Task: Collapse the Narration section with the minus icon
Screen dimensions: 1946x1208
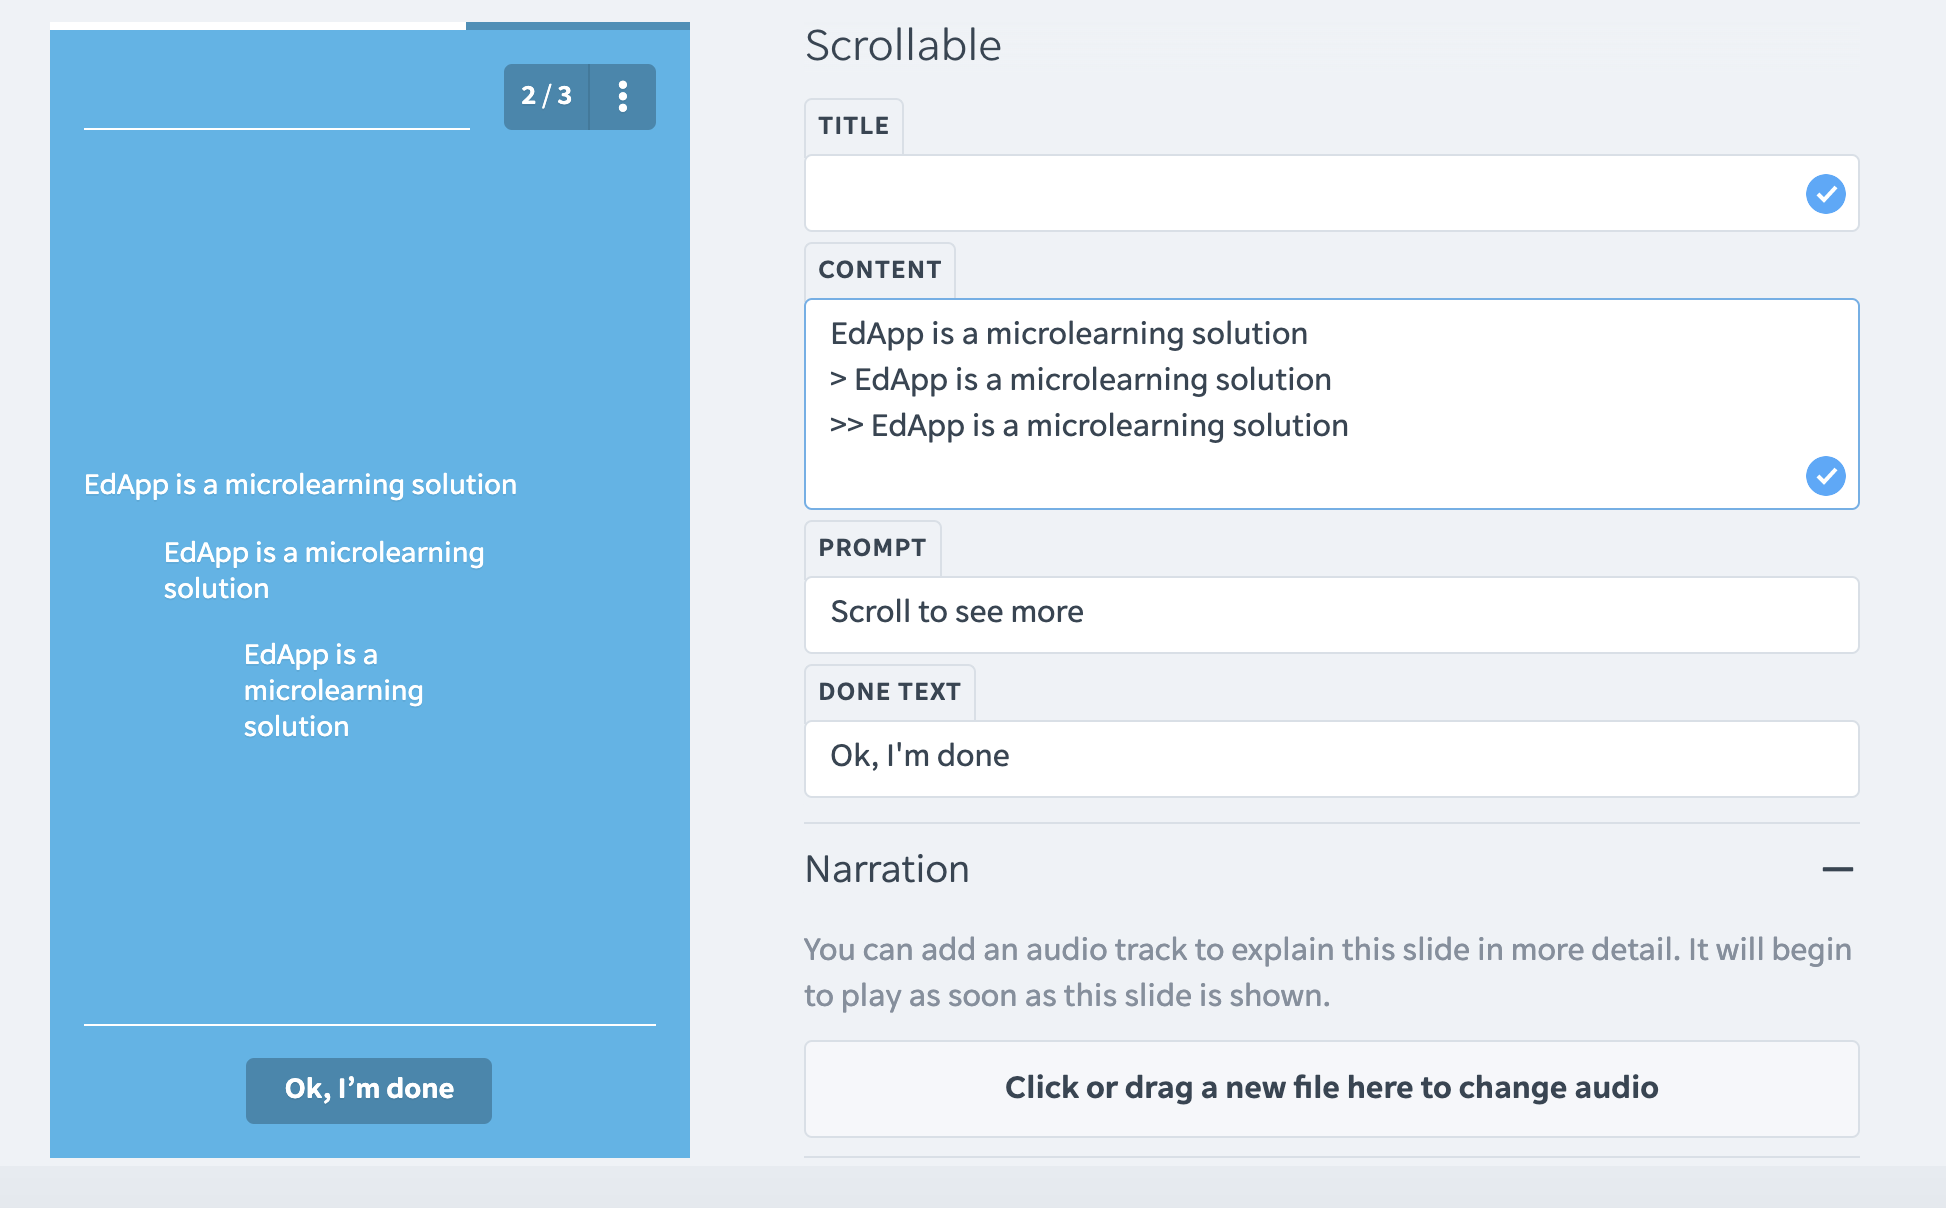Action: [1837, 870]
